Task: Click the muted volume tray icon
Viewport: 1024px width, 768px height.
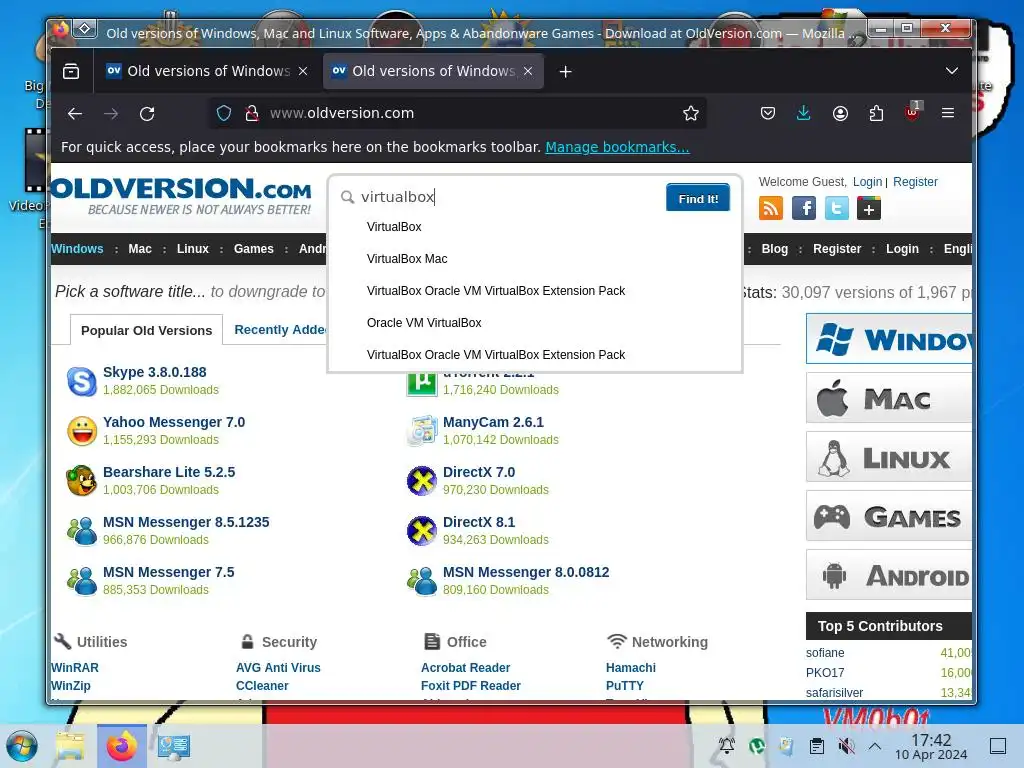Action: pos(846,746)
